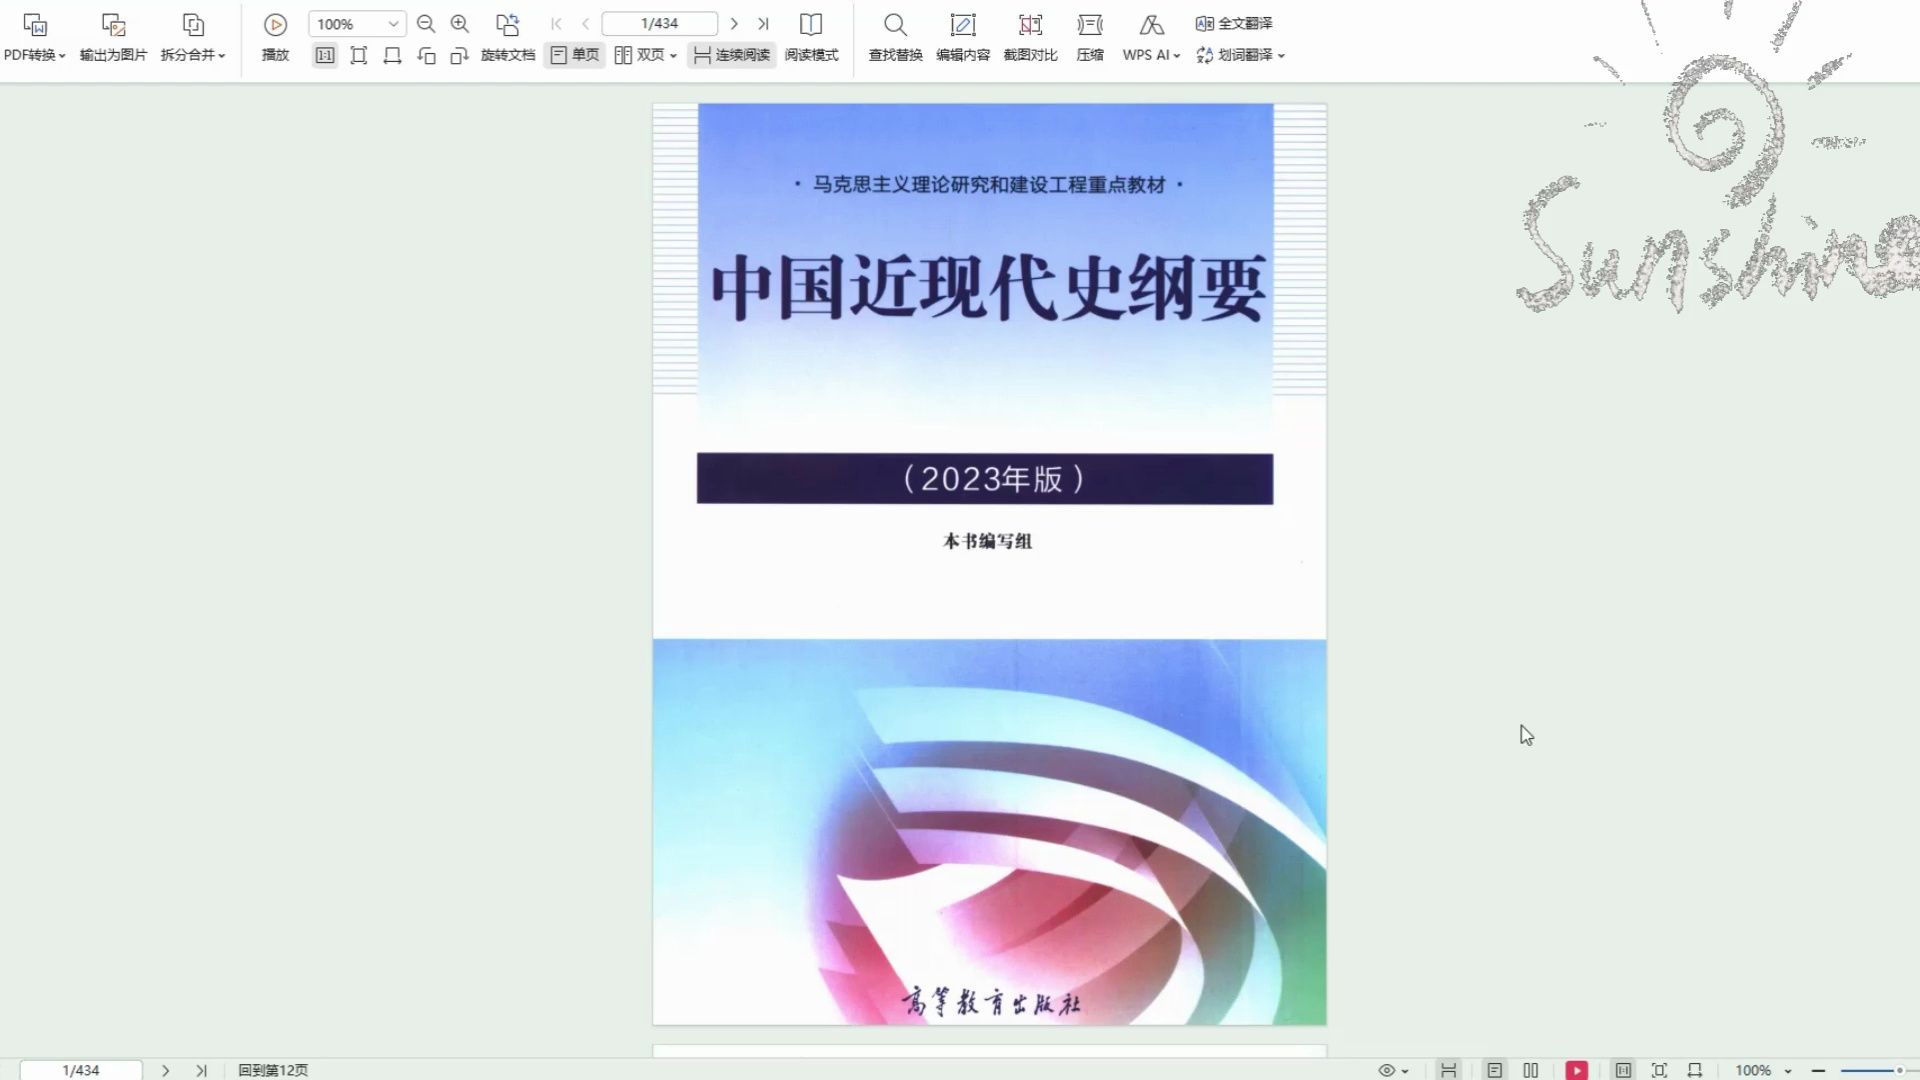Toggle 单页 single page layout
The width and height of the screenshot is (1920, 1080).
[x=575, y=55]
